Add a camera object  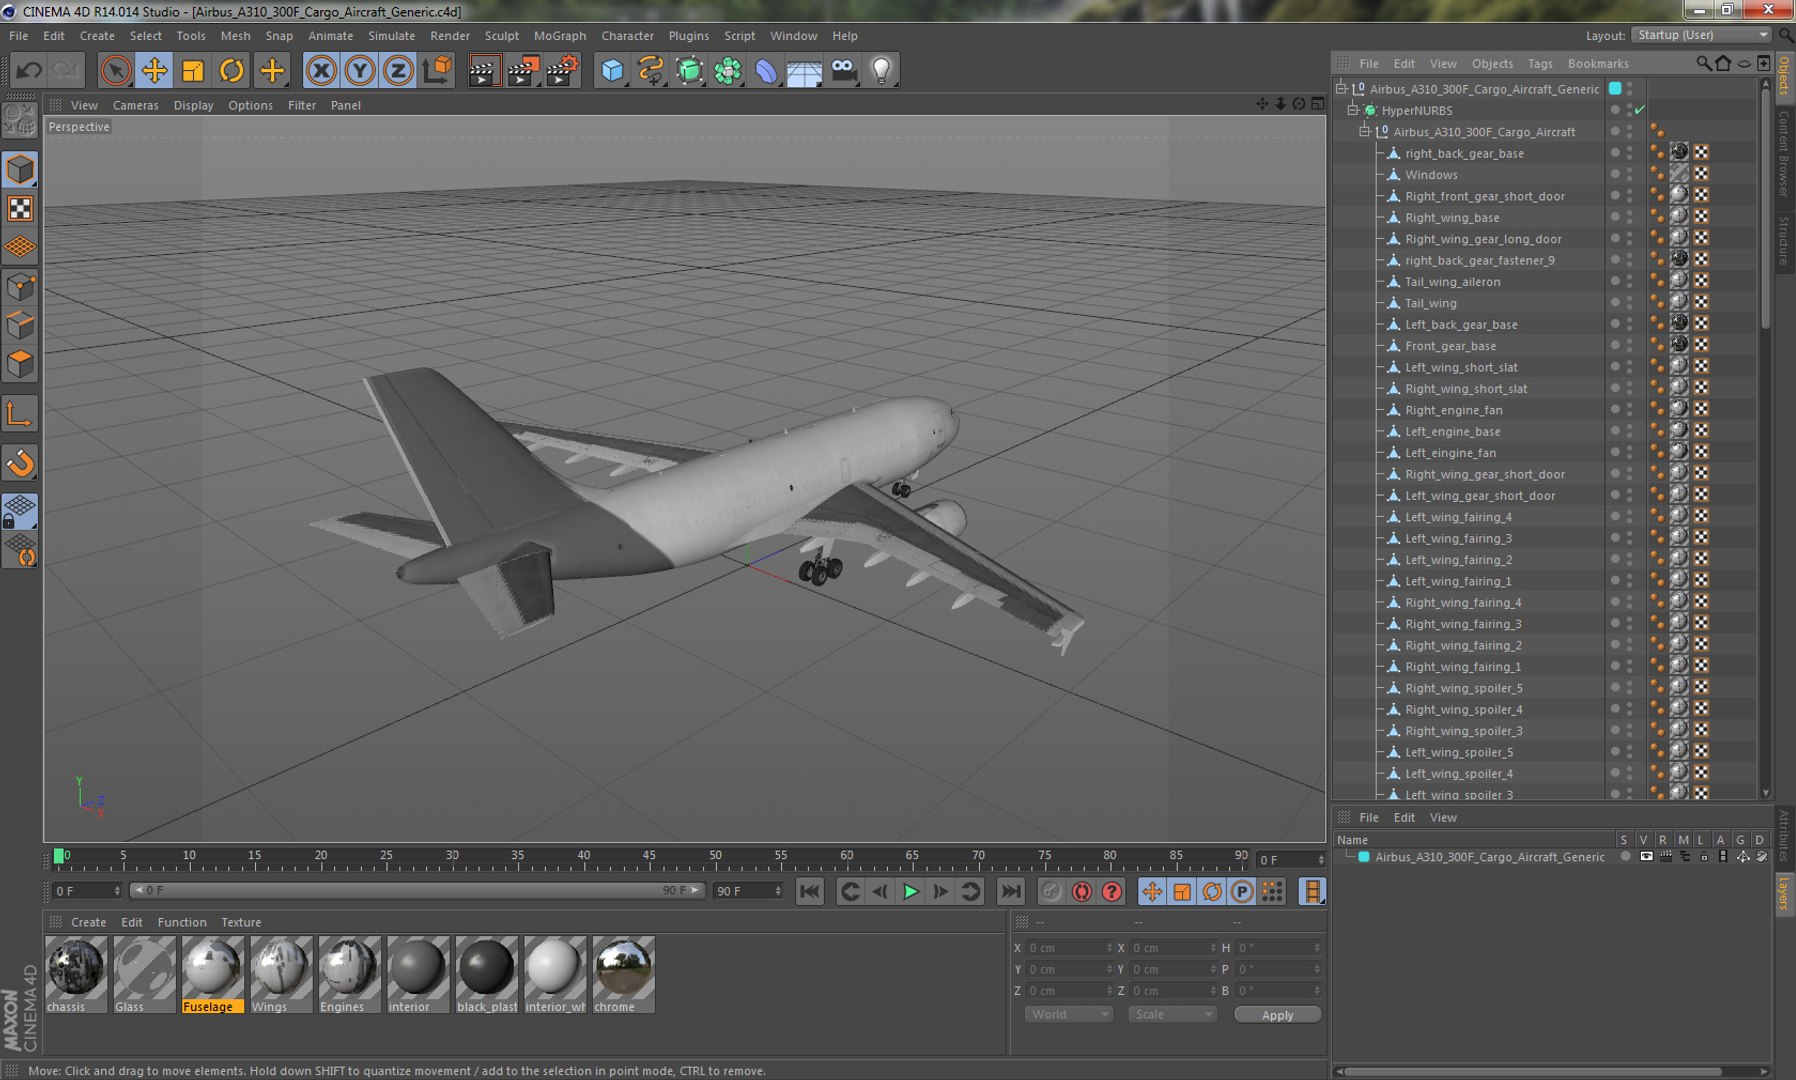coord(843,70)
